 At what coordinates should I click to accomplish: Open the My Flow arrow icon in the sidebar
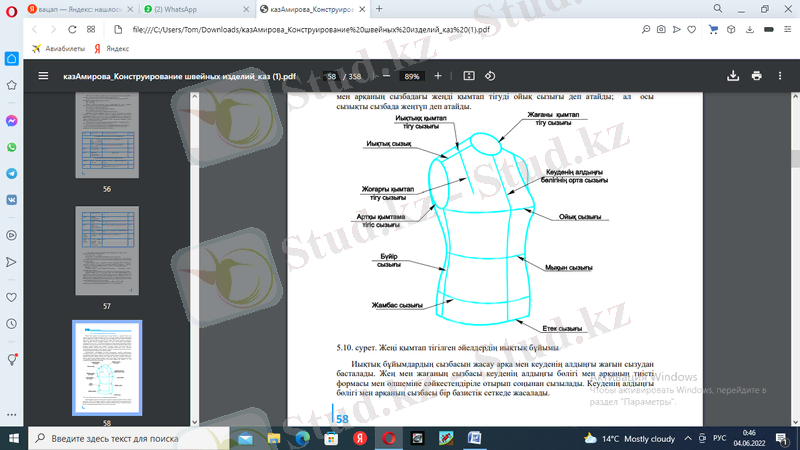(x=11, y=262)
